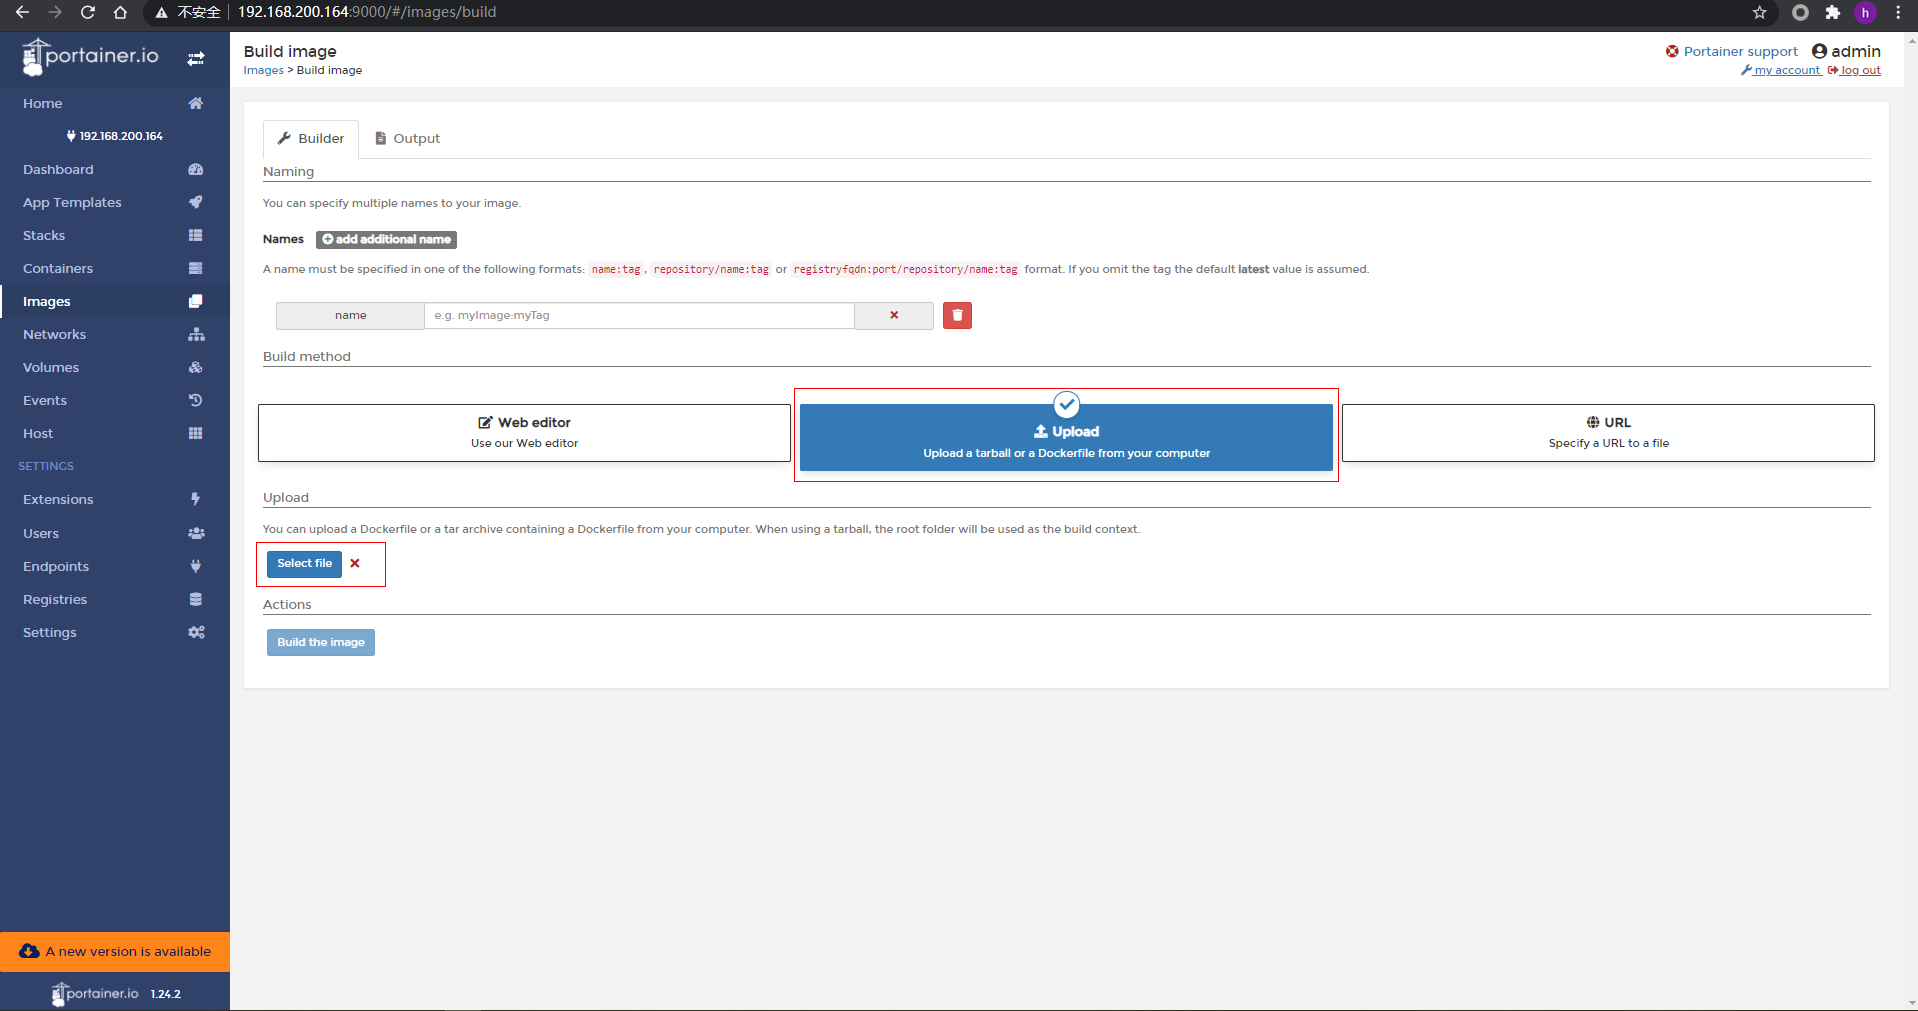Select the URL build method
This screenshot has height=1011, width=1918.
coord(1608,432)
